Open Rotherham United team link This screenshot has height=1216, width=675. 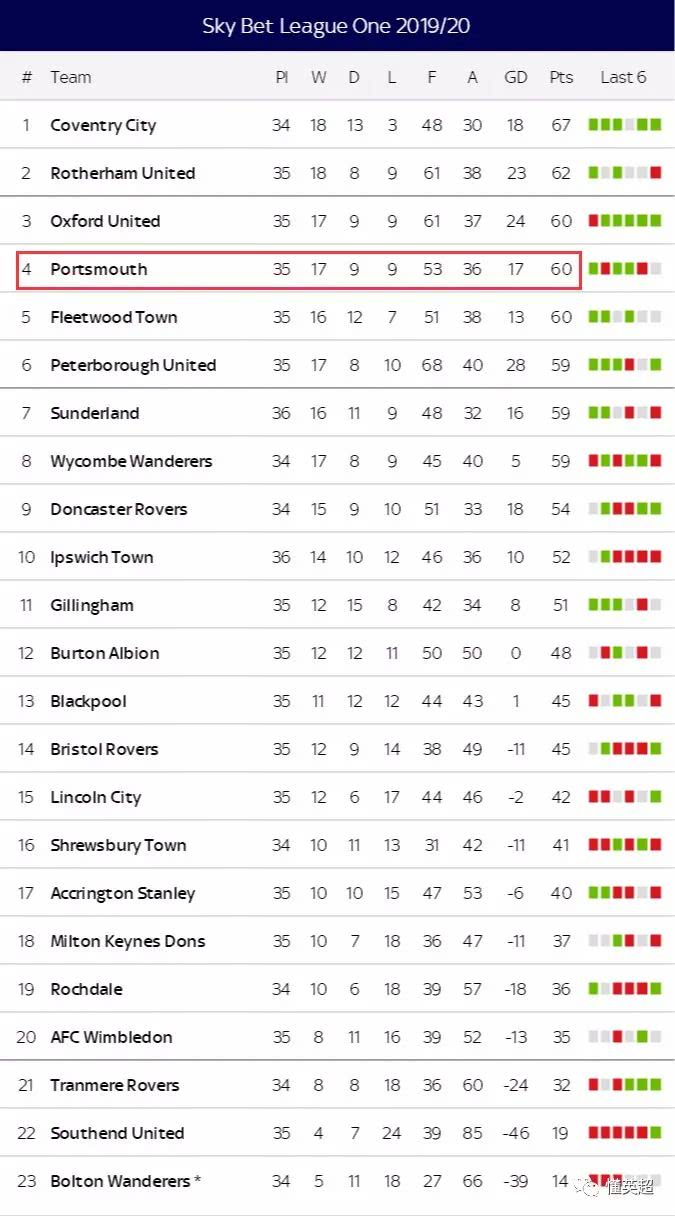point(123,173)
